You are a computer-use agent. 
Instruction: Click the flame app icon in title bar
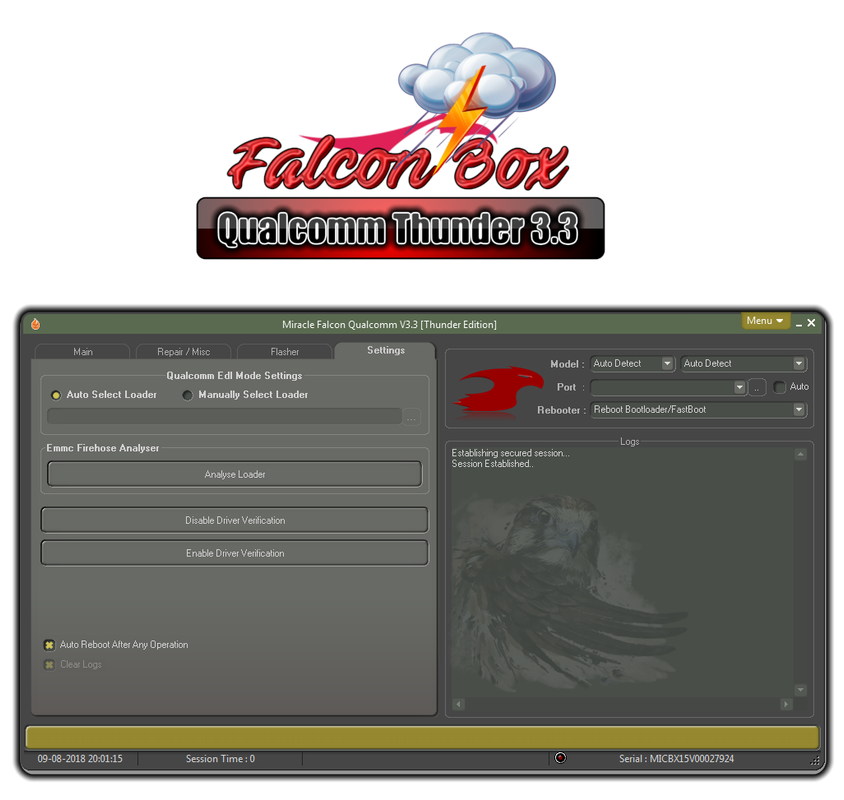36,324
